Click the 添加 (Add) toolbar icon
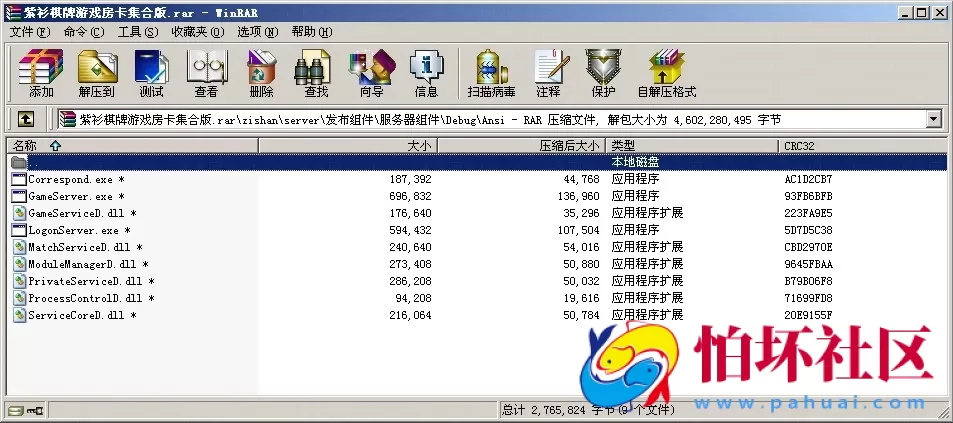The height and width of the screenshot is (423, 953). tap(41, 73)
